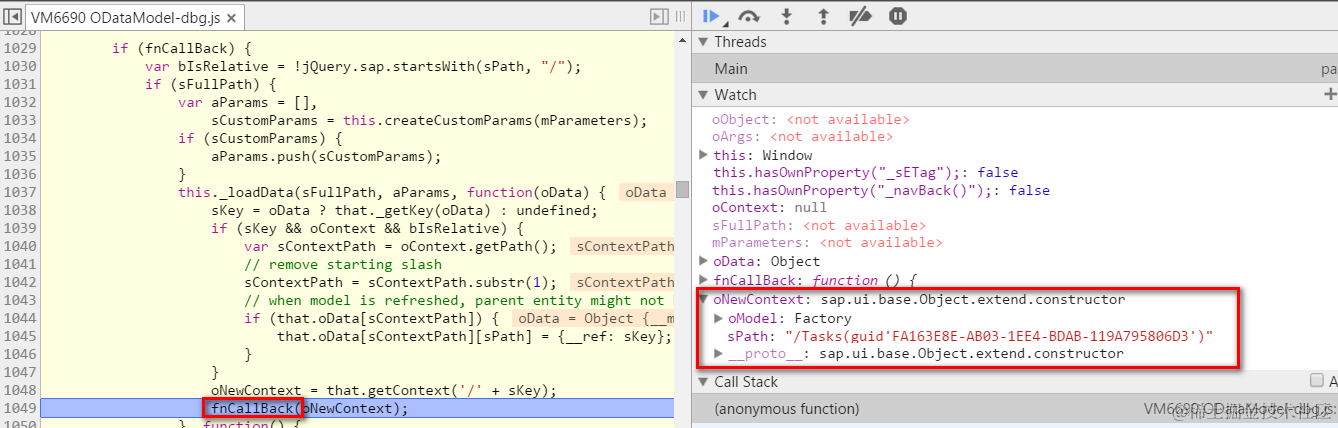Collapse the Watch section
This screenshot has width=1338, height=428.
[x=704, y=95]
